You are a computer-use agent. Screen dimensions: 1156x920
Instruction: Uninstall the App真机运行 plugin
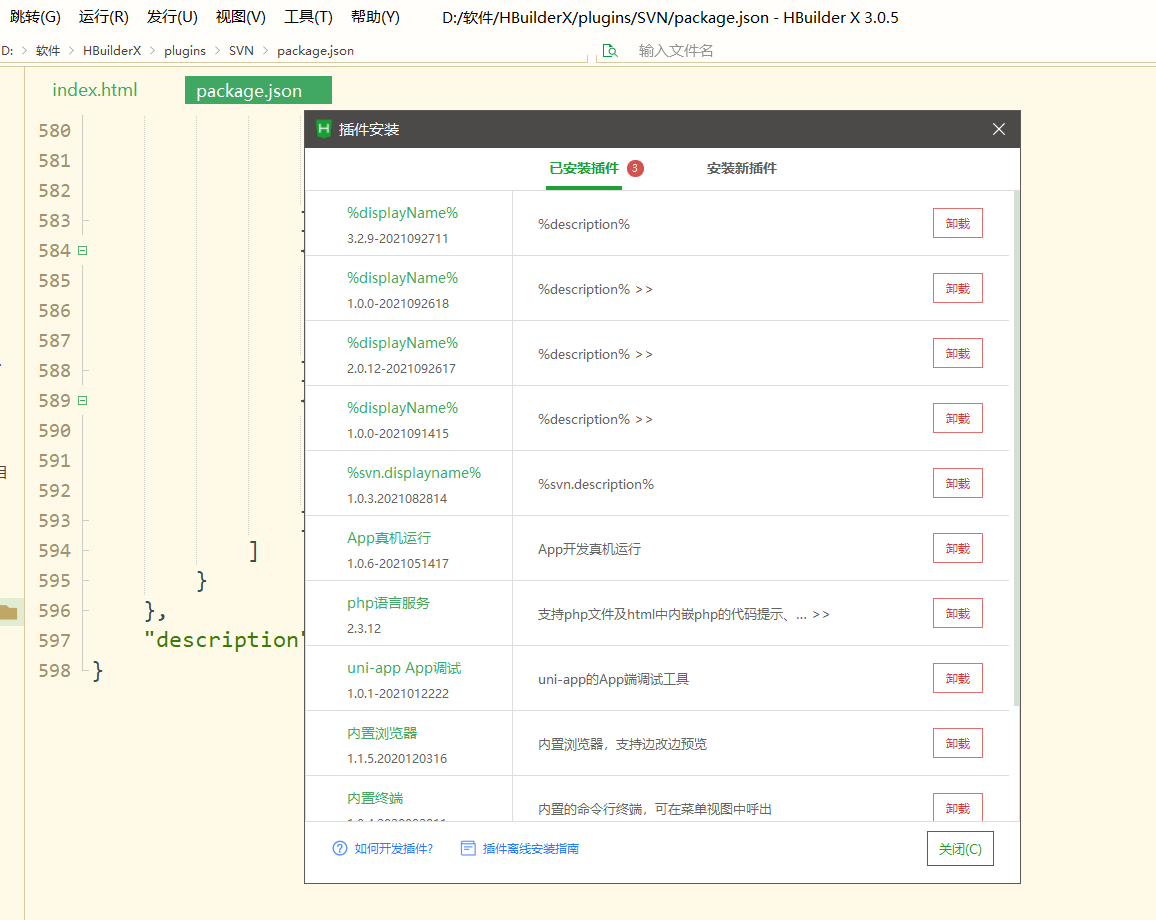957,548
